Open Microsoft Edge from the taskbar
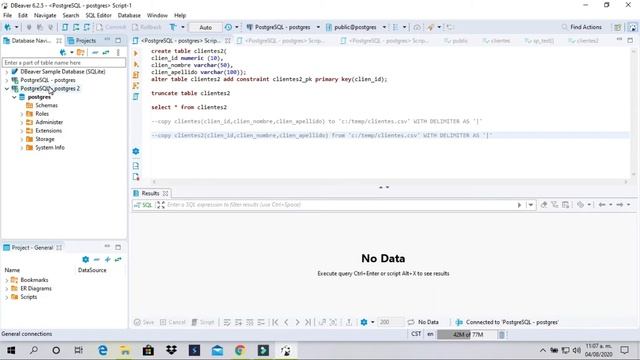Image resolution: width=640 pixels, height=360 pixels. click(102, 350)
